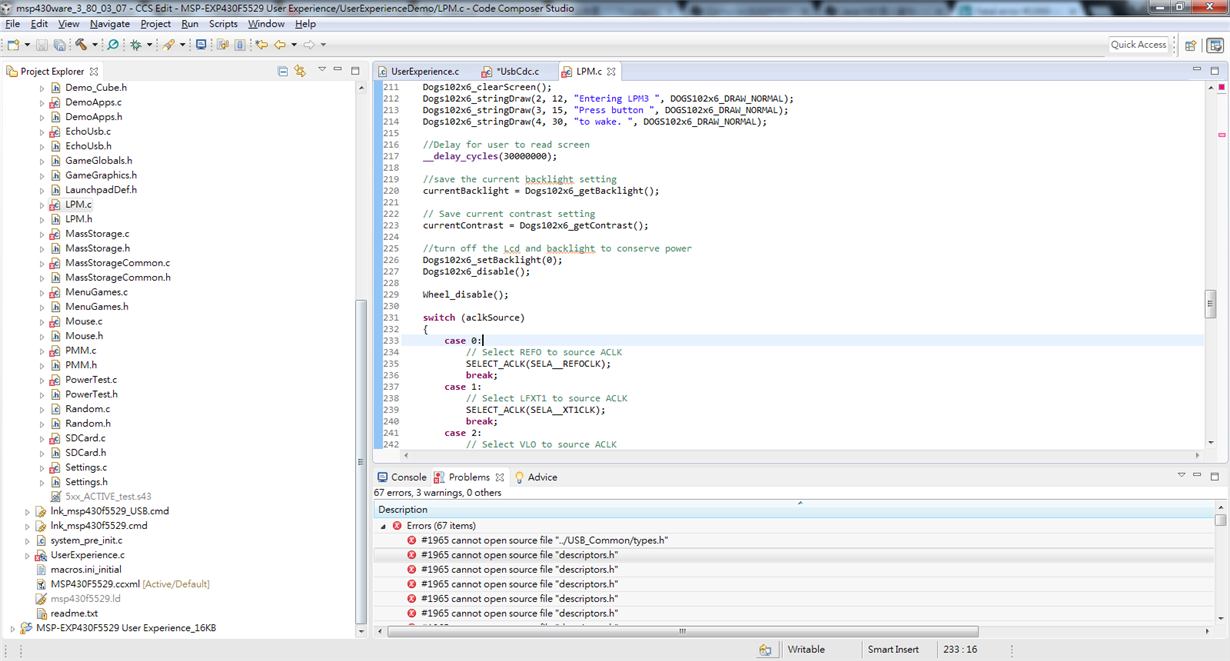Click the New file toolbar icon

point(13,45)
